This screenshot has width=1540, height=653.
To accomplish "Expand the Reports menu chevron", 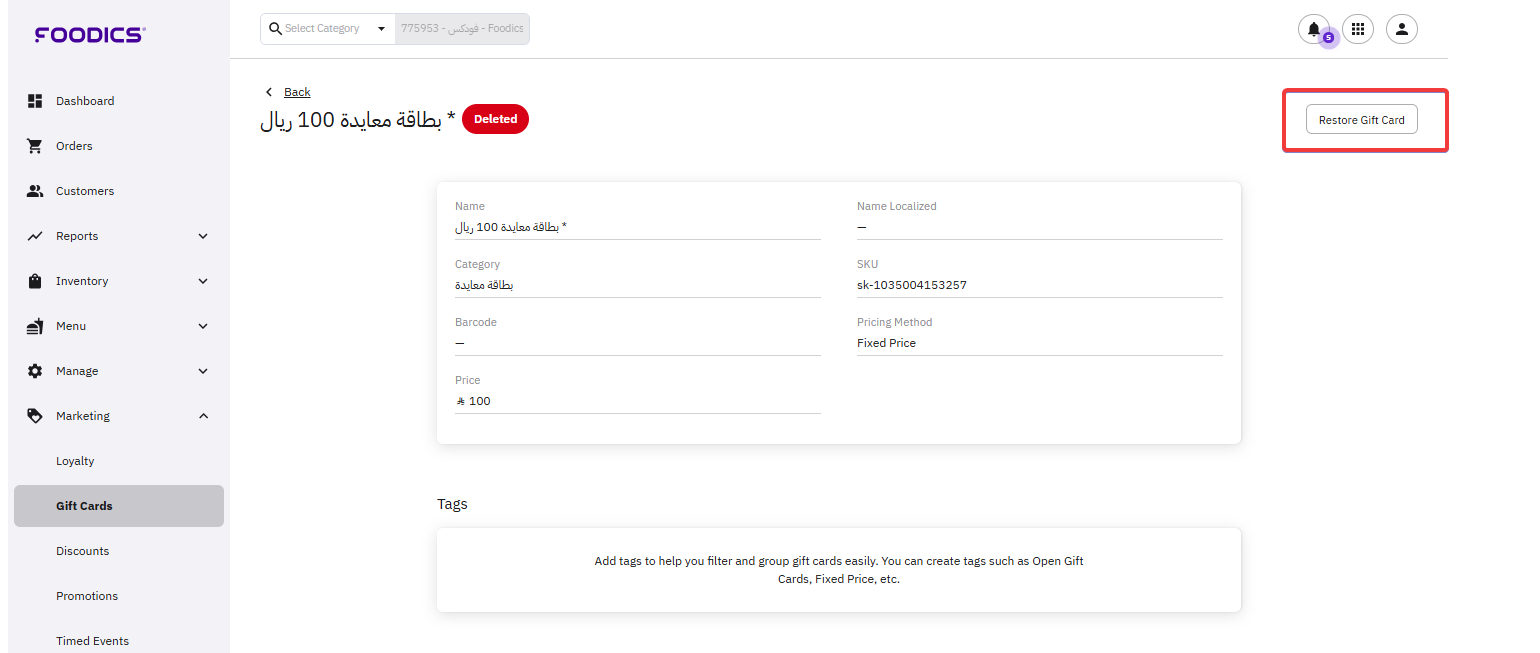I will (203, 236).
